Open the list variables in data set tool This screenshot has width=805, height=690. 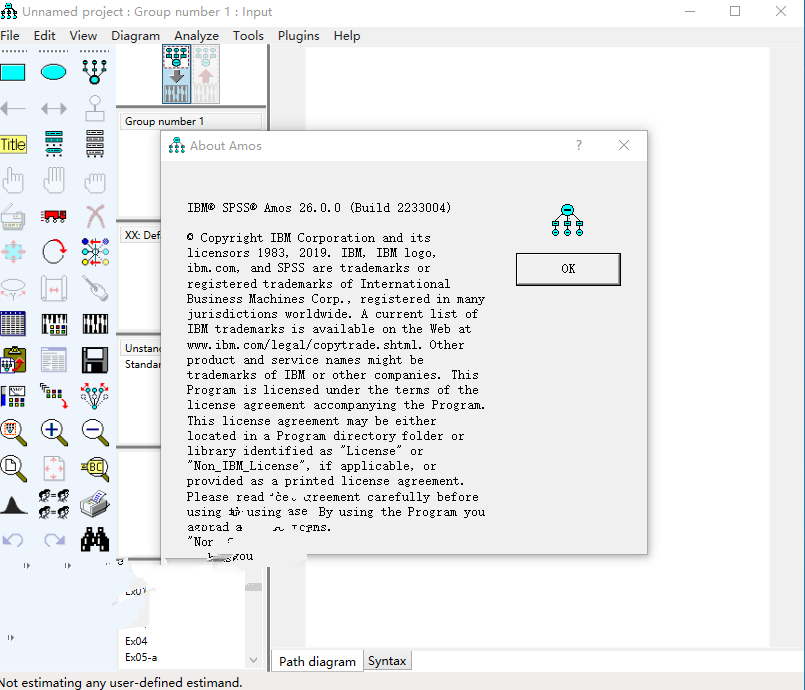tap(94, 144)
